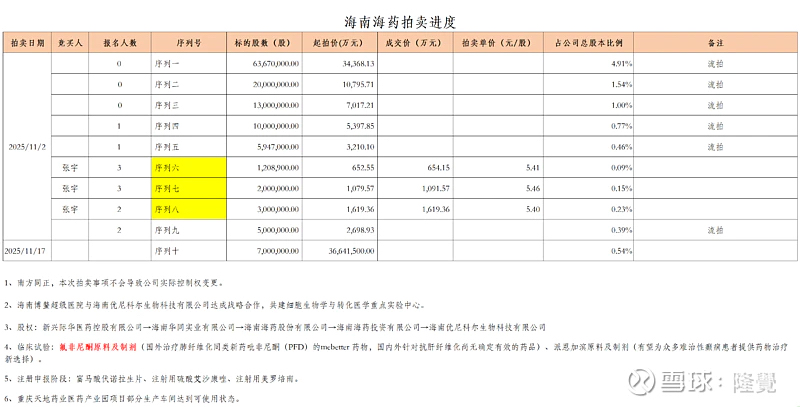
Task: Click 张宇 in the 序列六 row
Action: [69, 168]
